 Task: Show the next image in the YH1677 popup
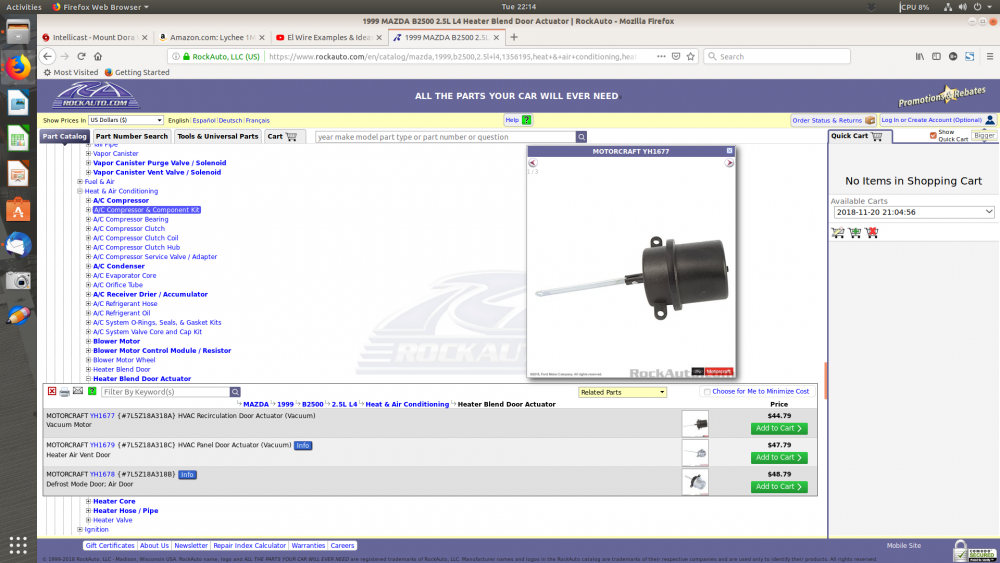tap(729, 163)
